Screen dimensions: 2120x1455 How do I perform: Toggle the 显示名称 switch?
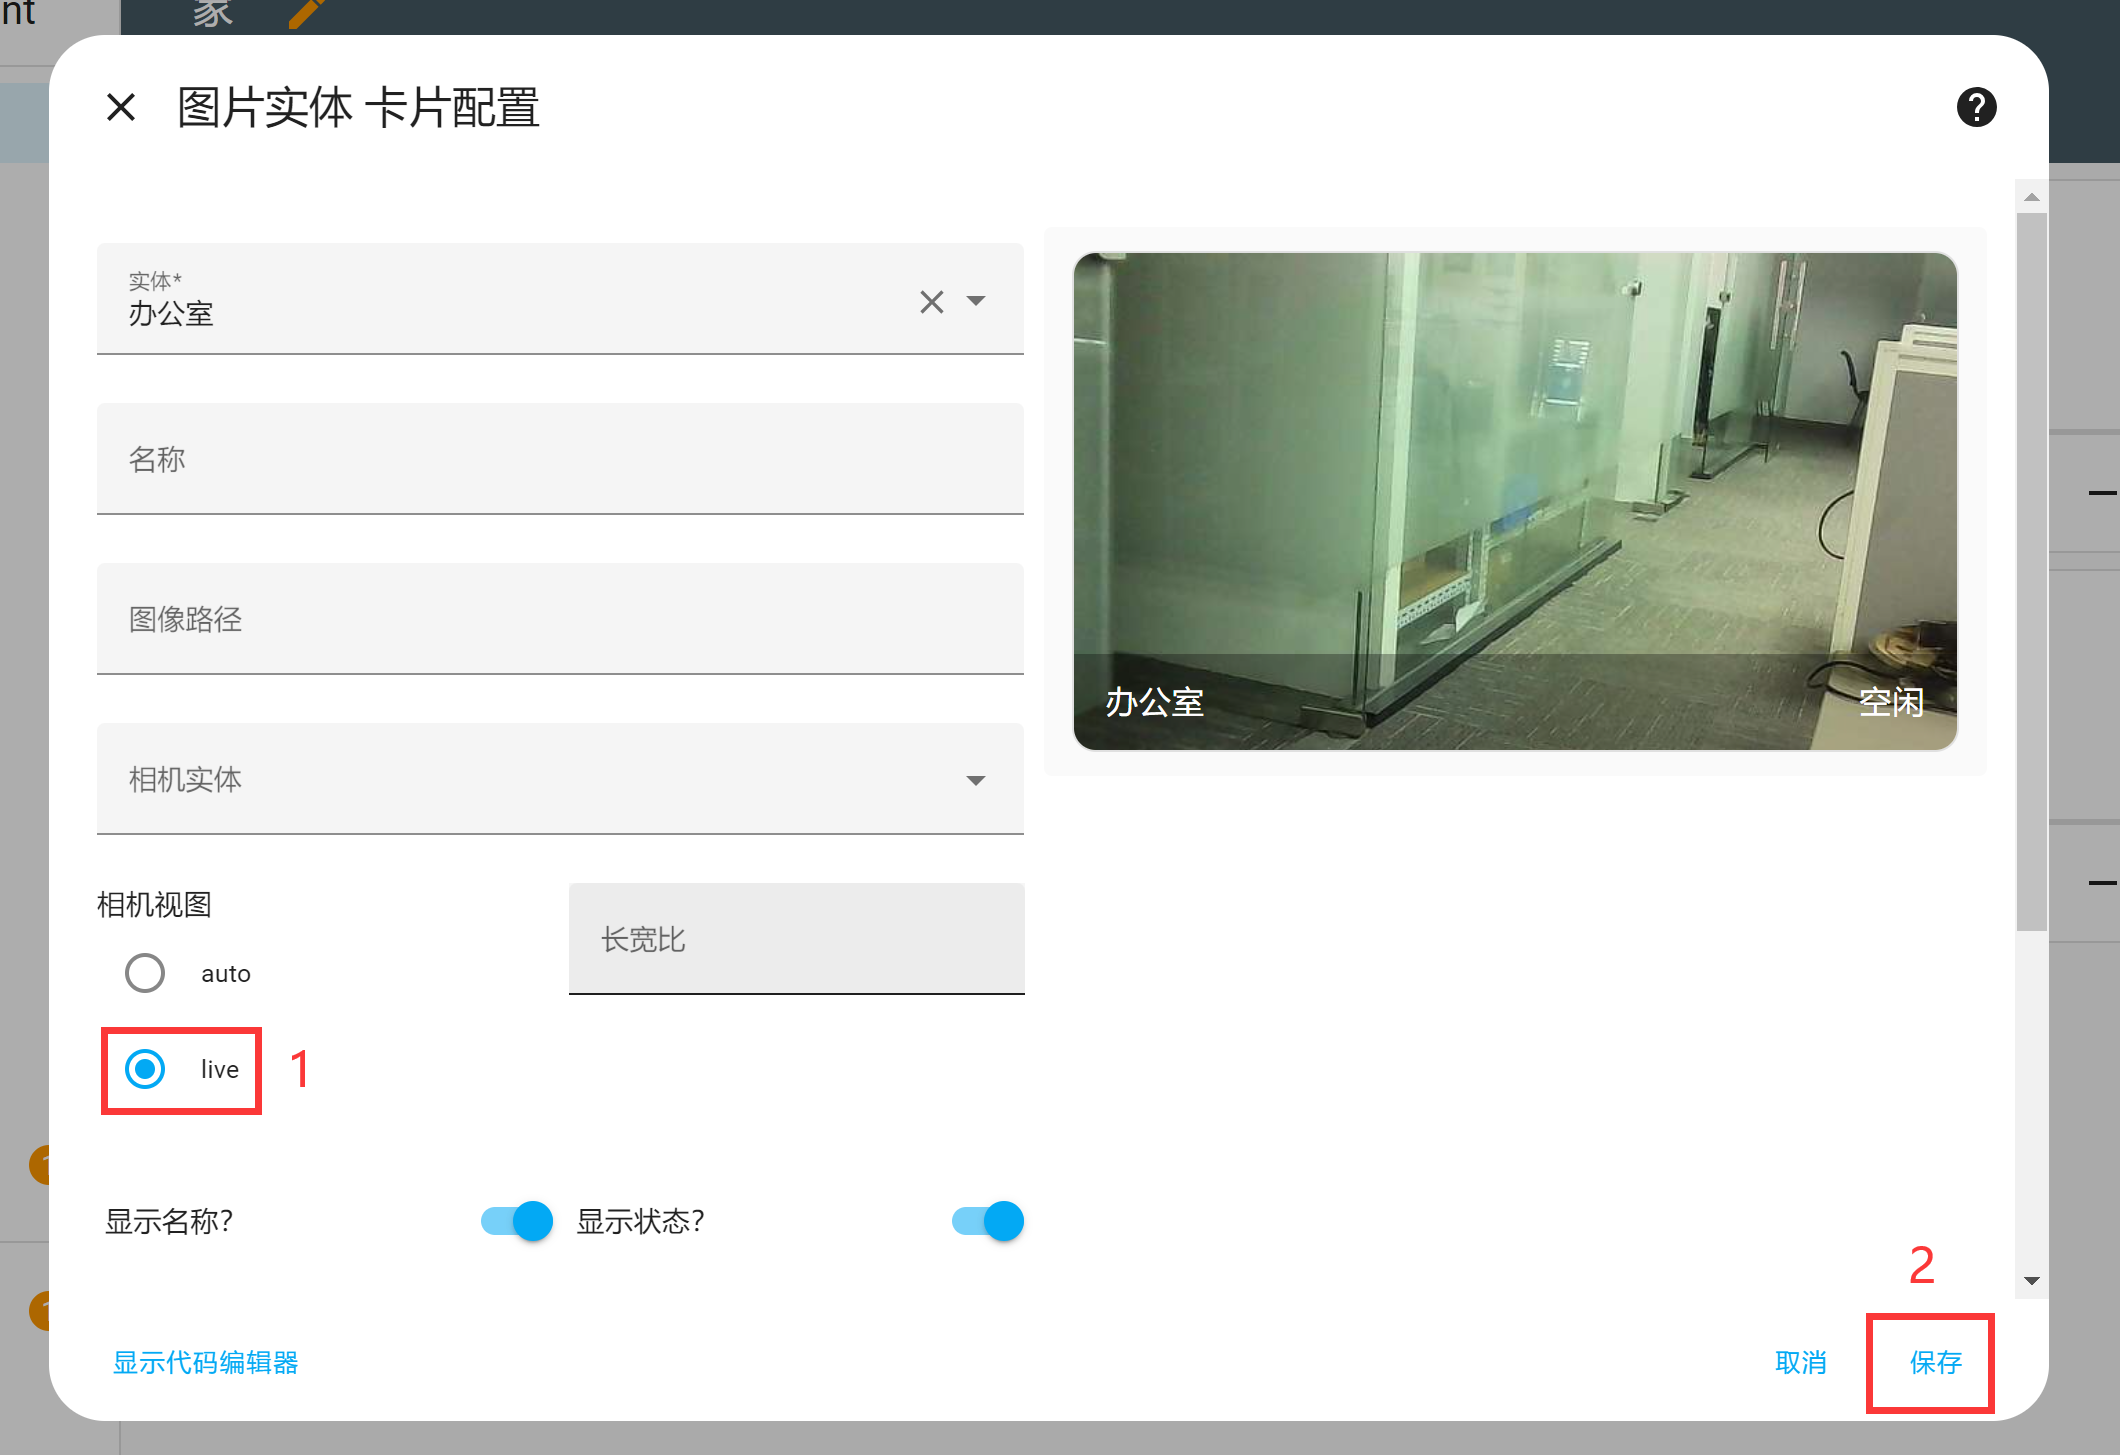click(x=516, y=1221)
